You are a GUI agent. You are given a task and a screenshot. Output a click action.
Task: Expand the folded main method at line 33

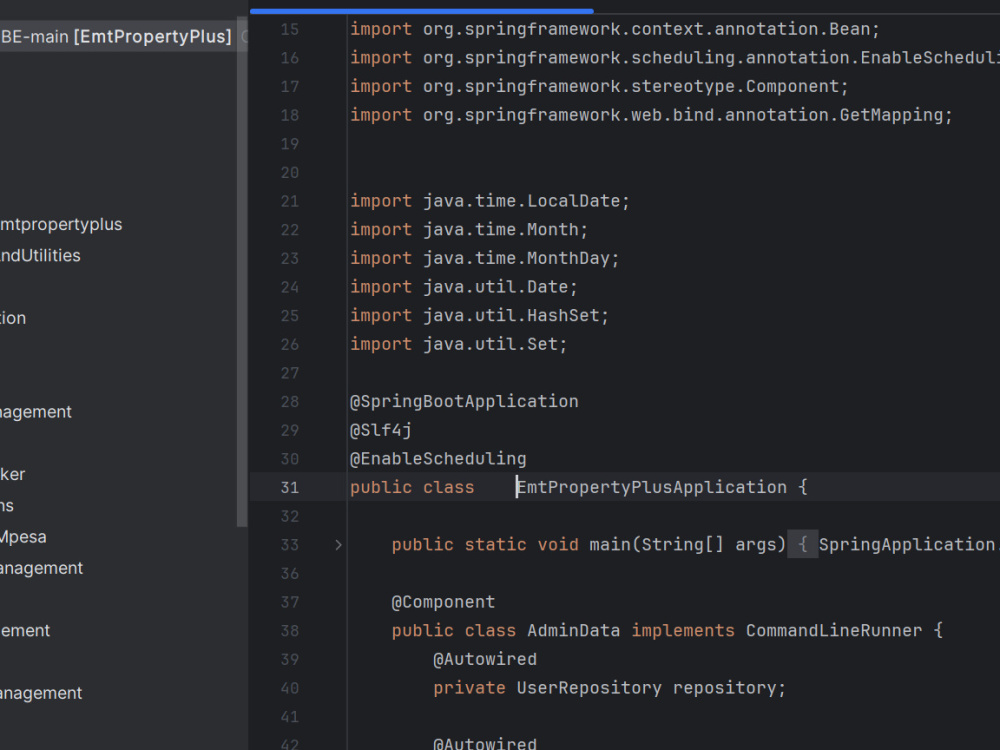pyautogui.click(x=339, y=545)
